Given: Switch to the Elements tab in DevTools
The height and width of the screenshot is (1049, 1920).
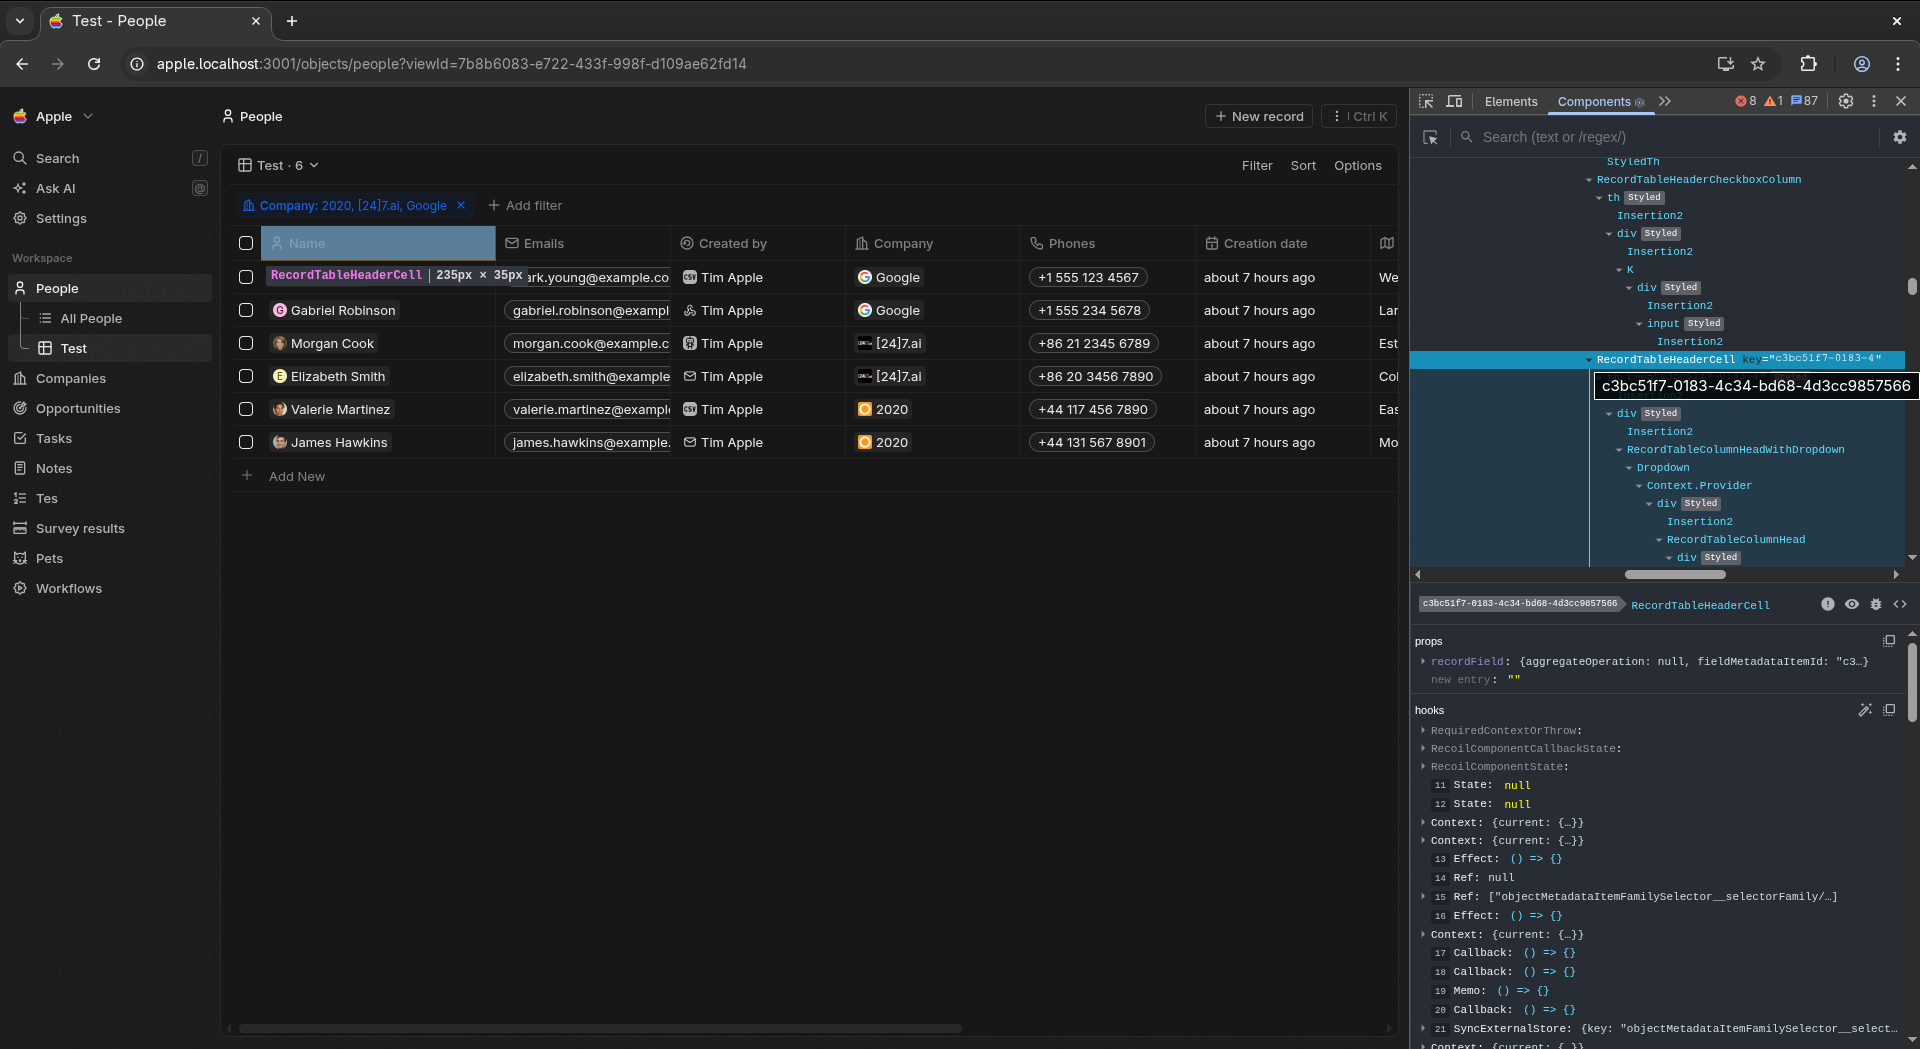Looking at the screenshot, I should pos(1510,101).
